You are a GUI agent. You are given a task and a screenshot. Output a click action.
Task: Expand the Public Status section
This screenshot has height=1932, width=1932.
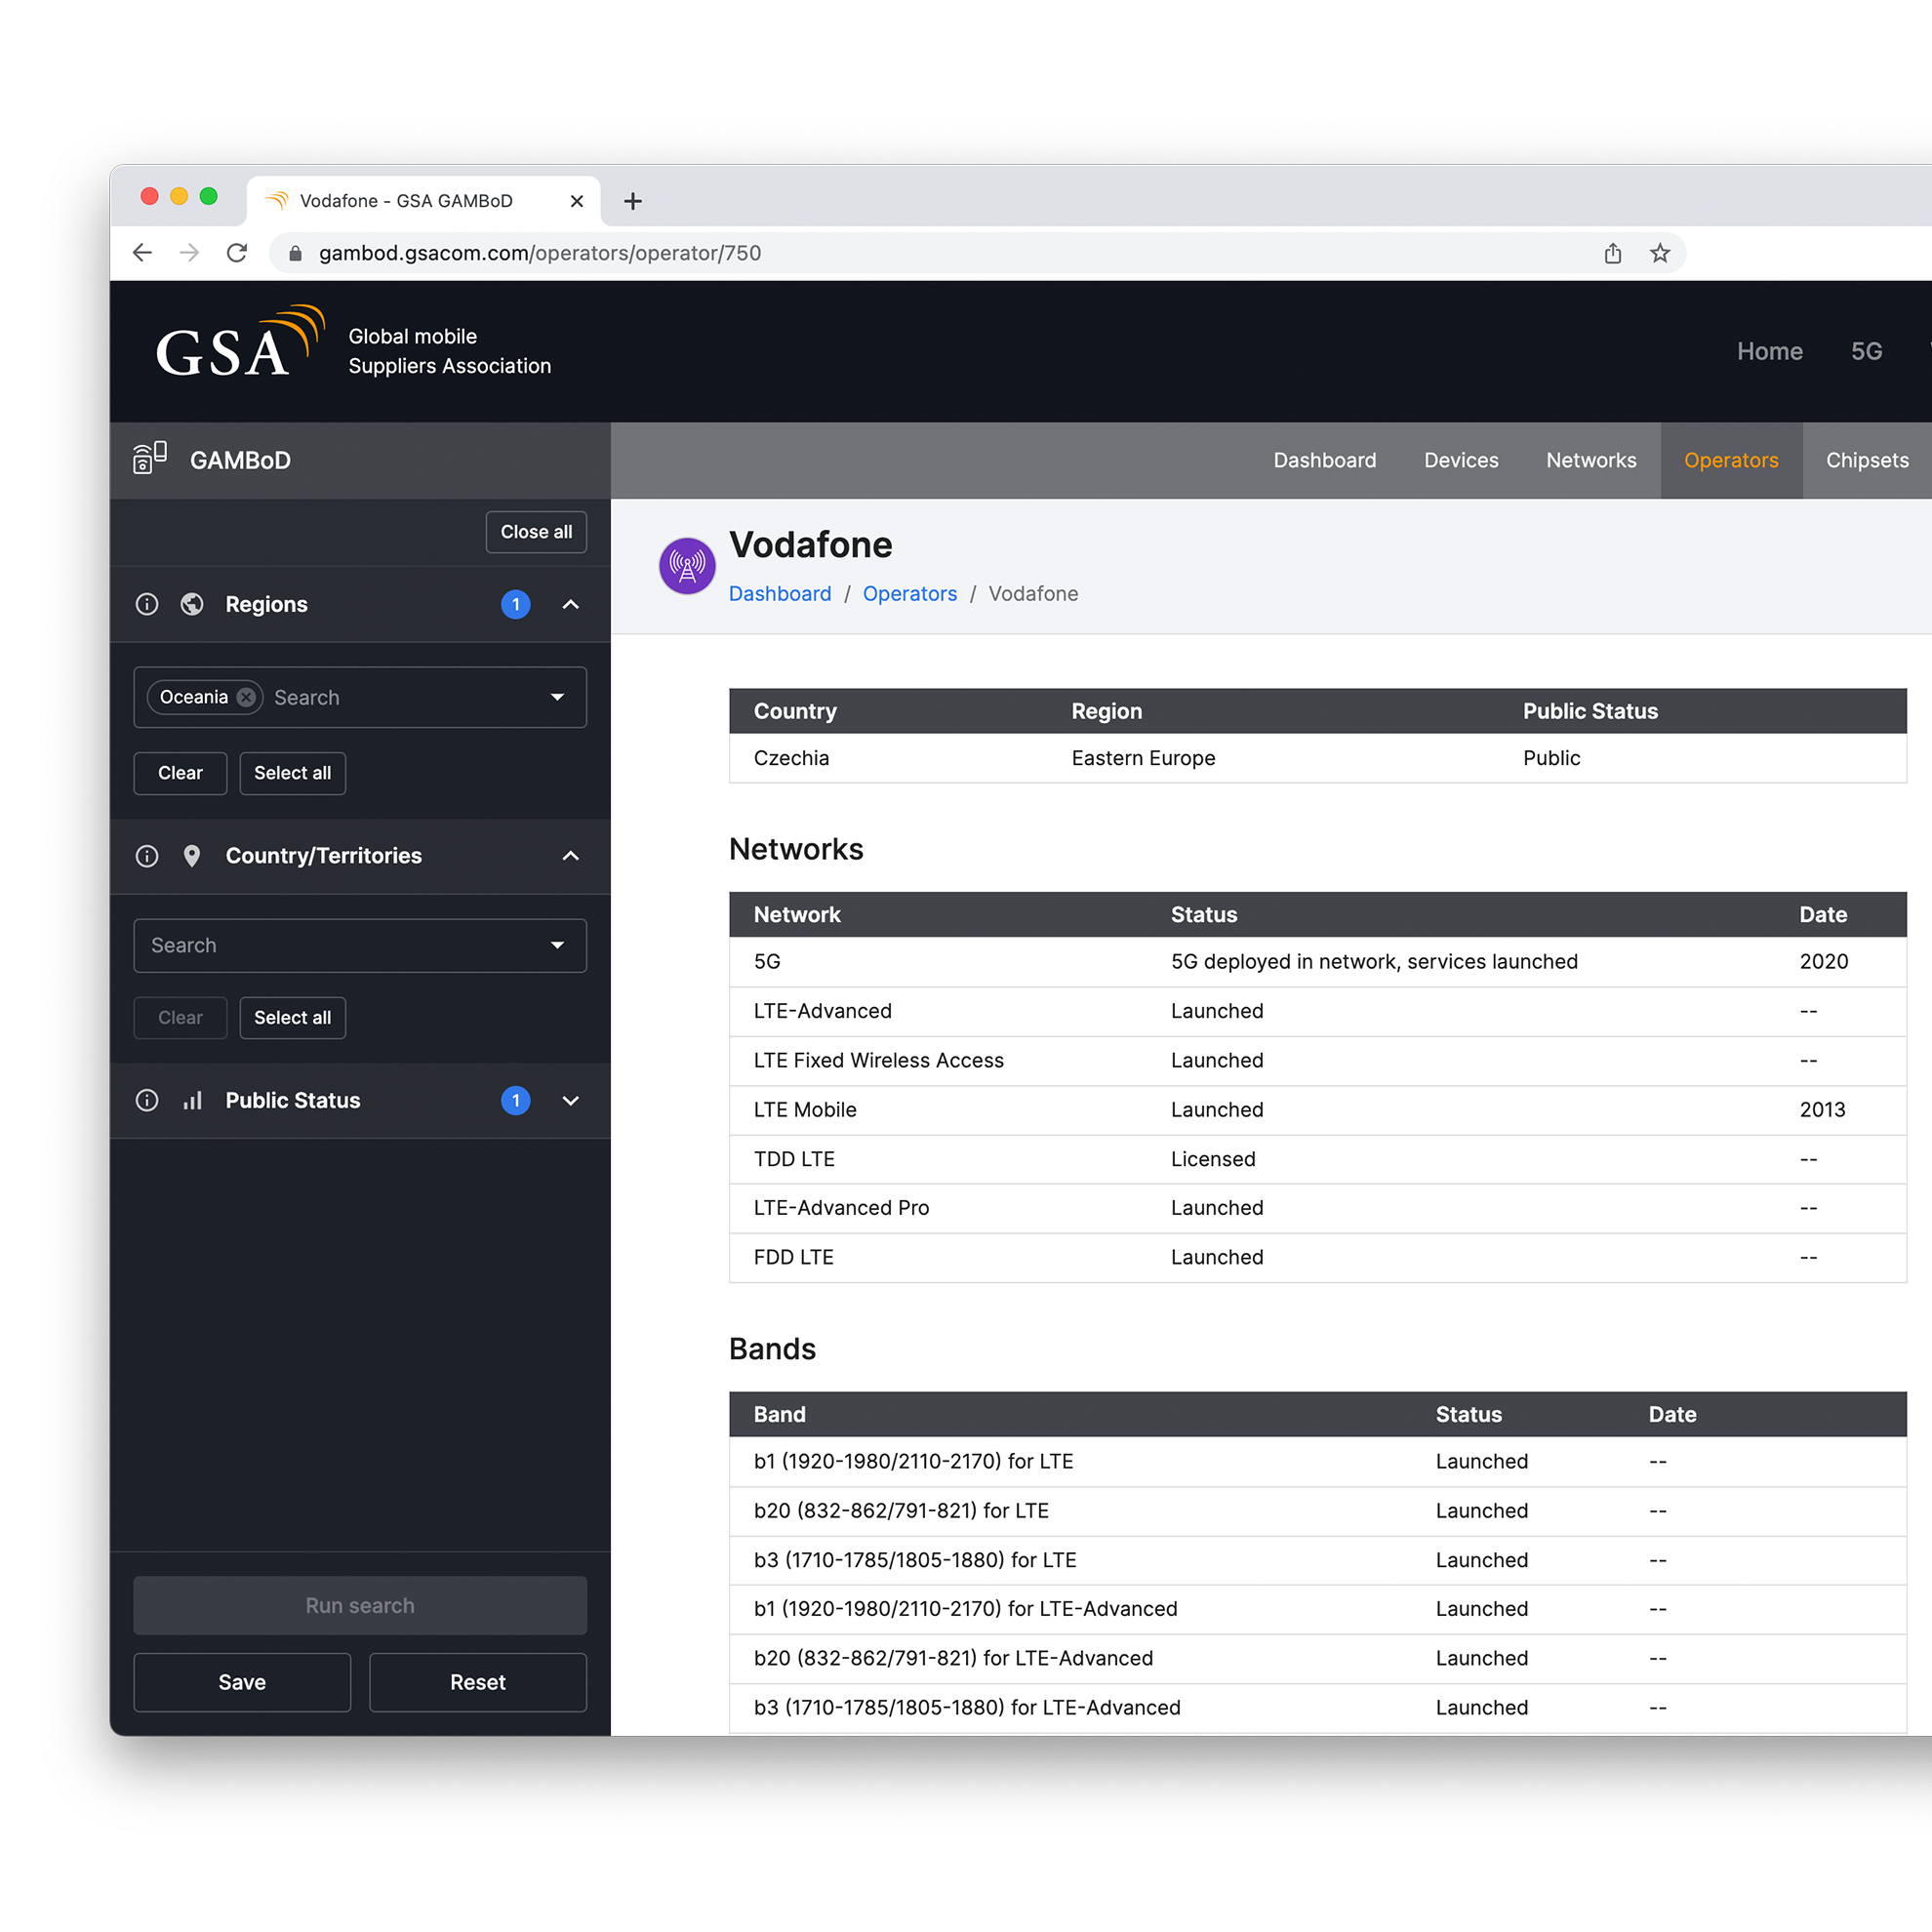click(570, 1100)
